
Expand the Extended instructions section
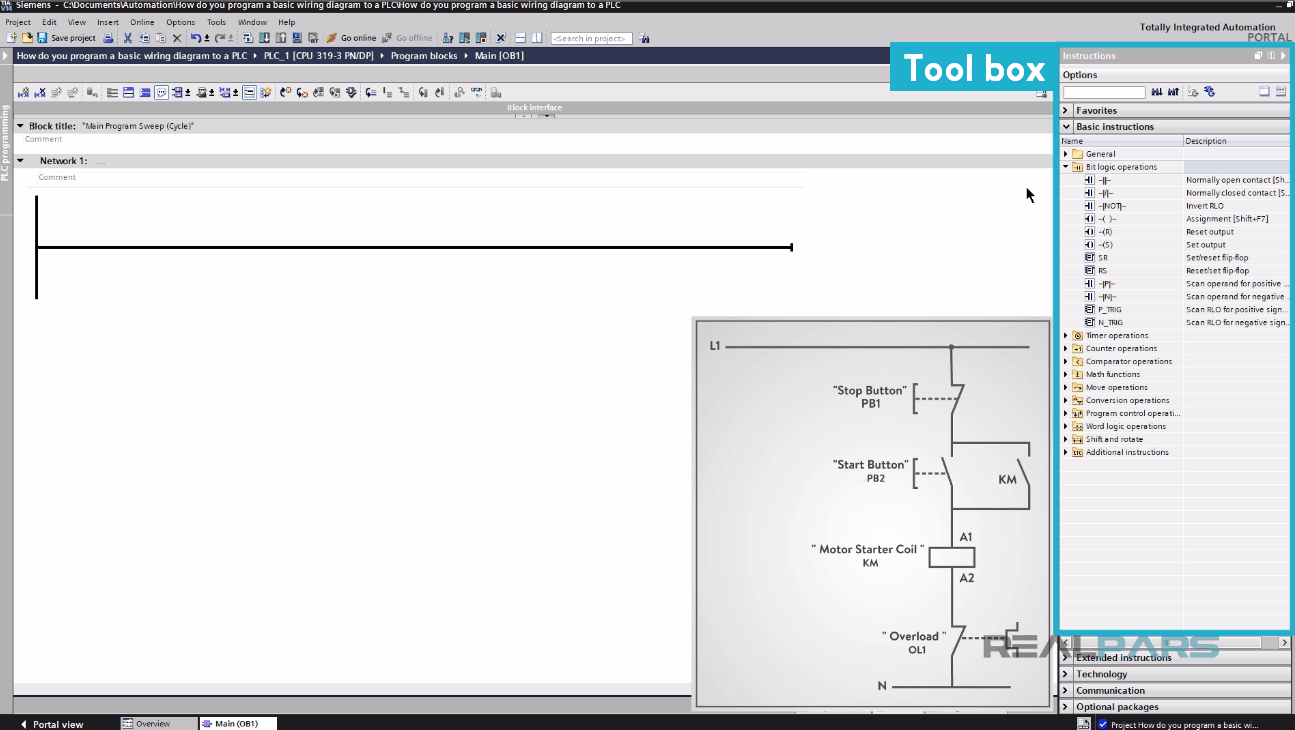[x=1065, y=657]
